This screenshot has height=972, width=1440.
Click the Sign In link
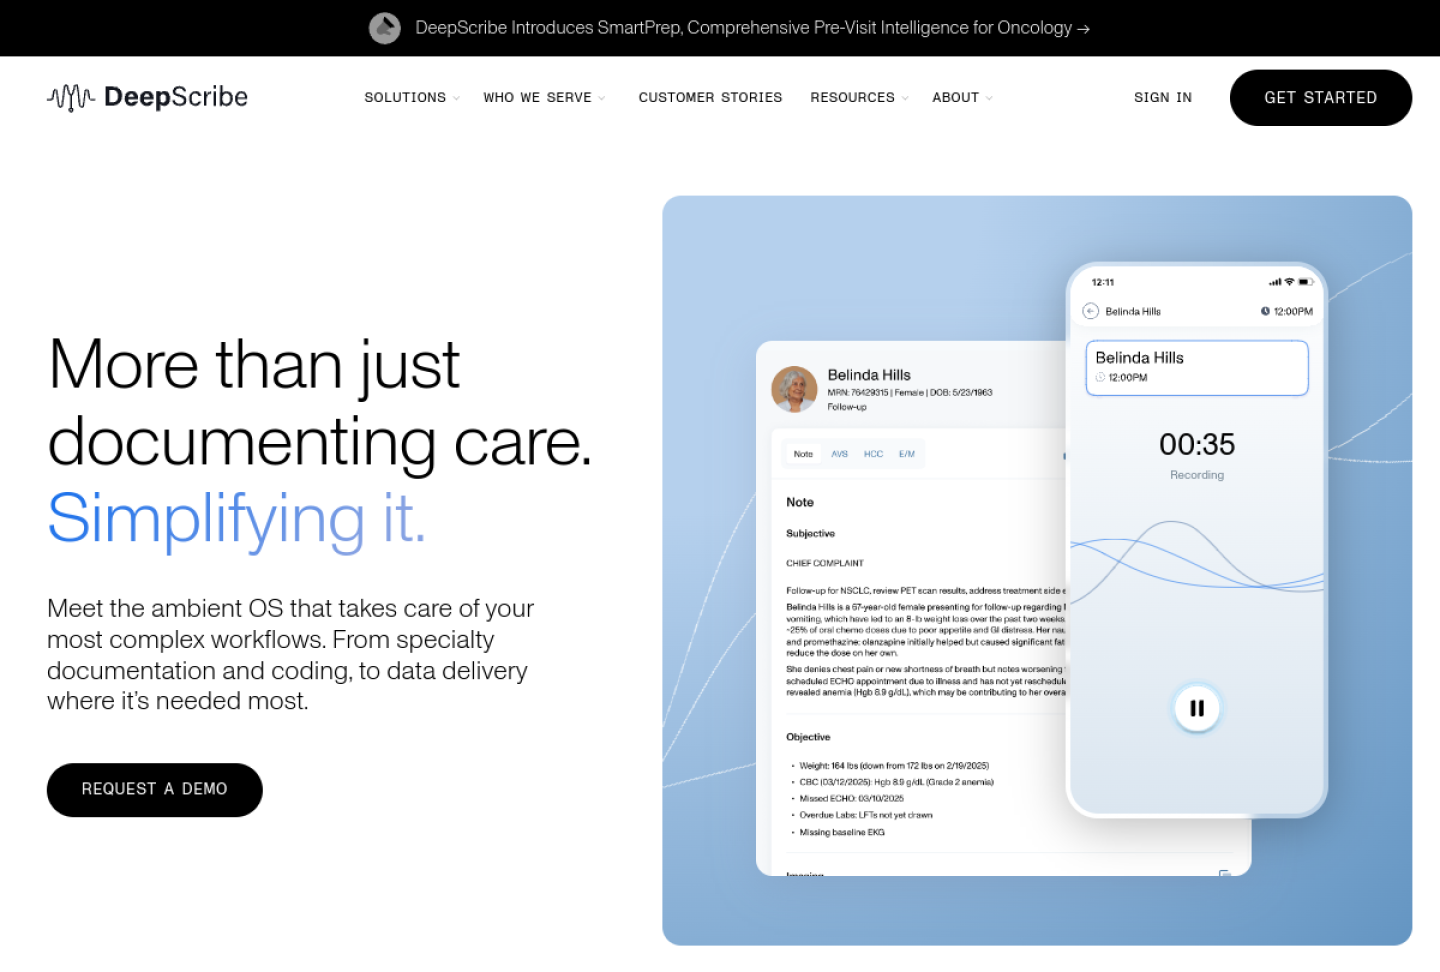click(x=1163, y=97)
